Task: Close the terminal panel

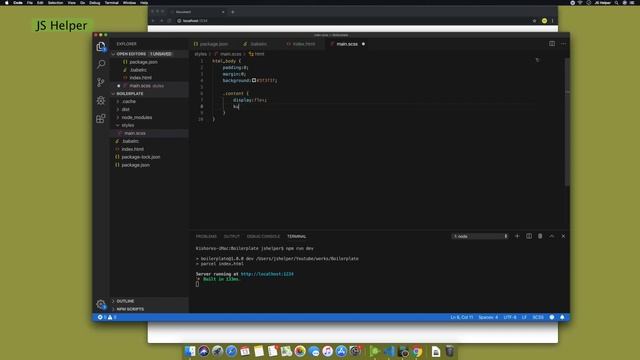Action: point(563,236)
